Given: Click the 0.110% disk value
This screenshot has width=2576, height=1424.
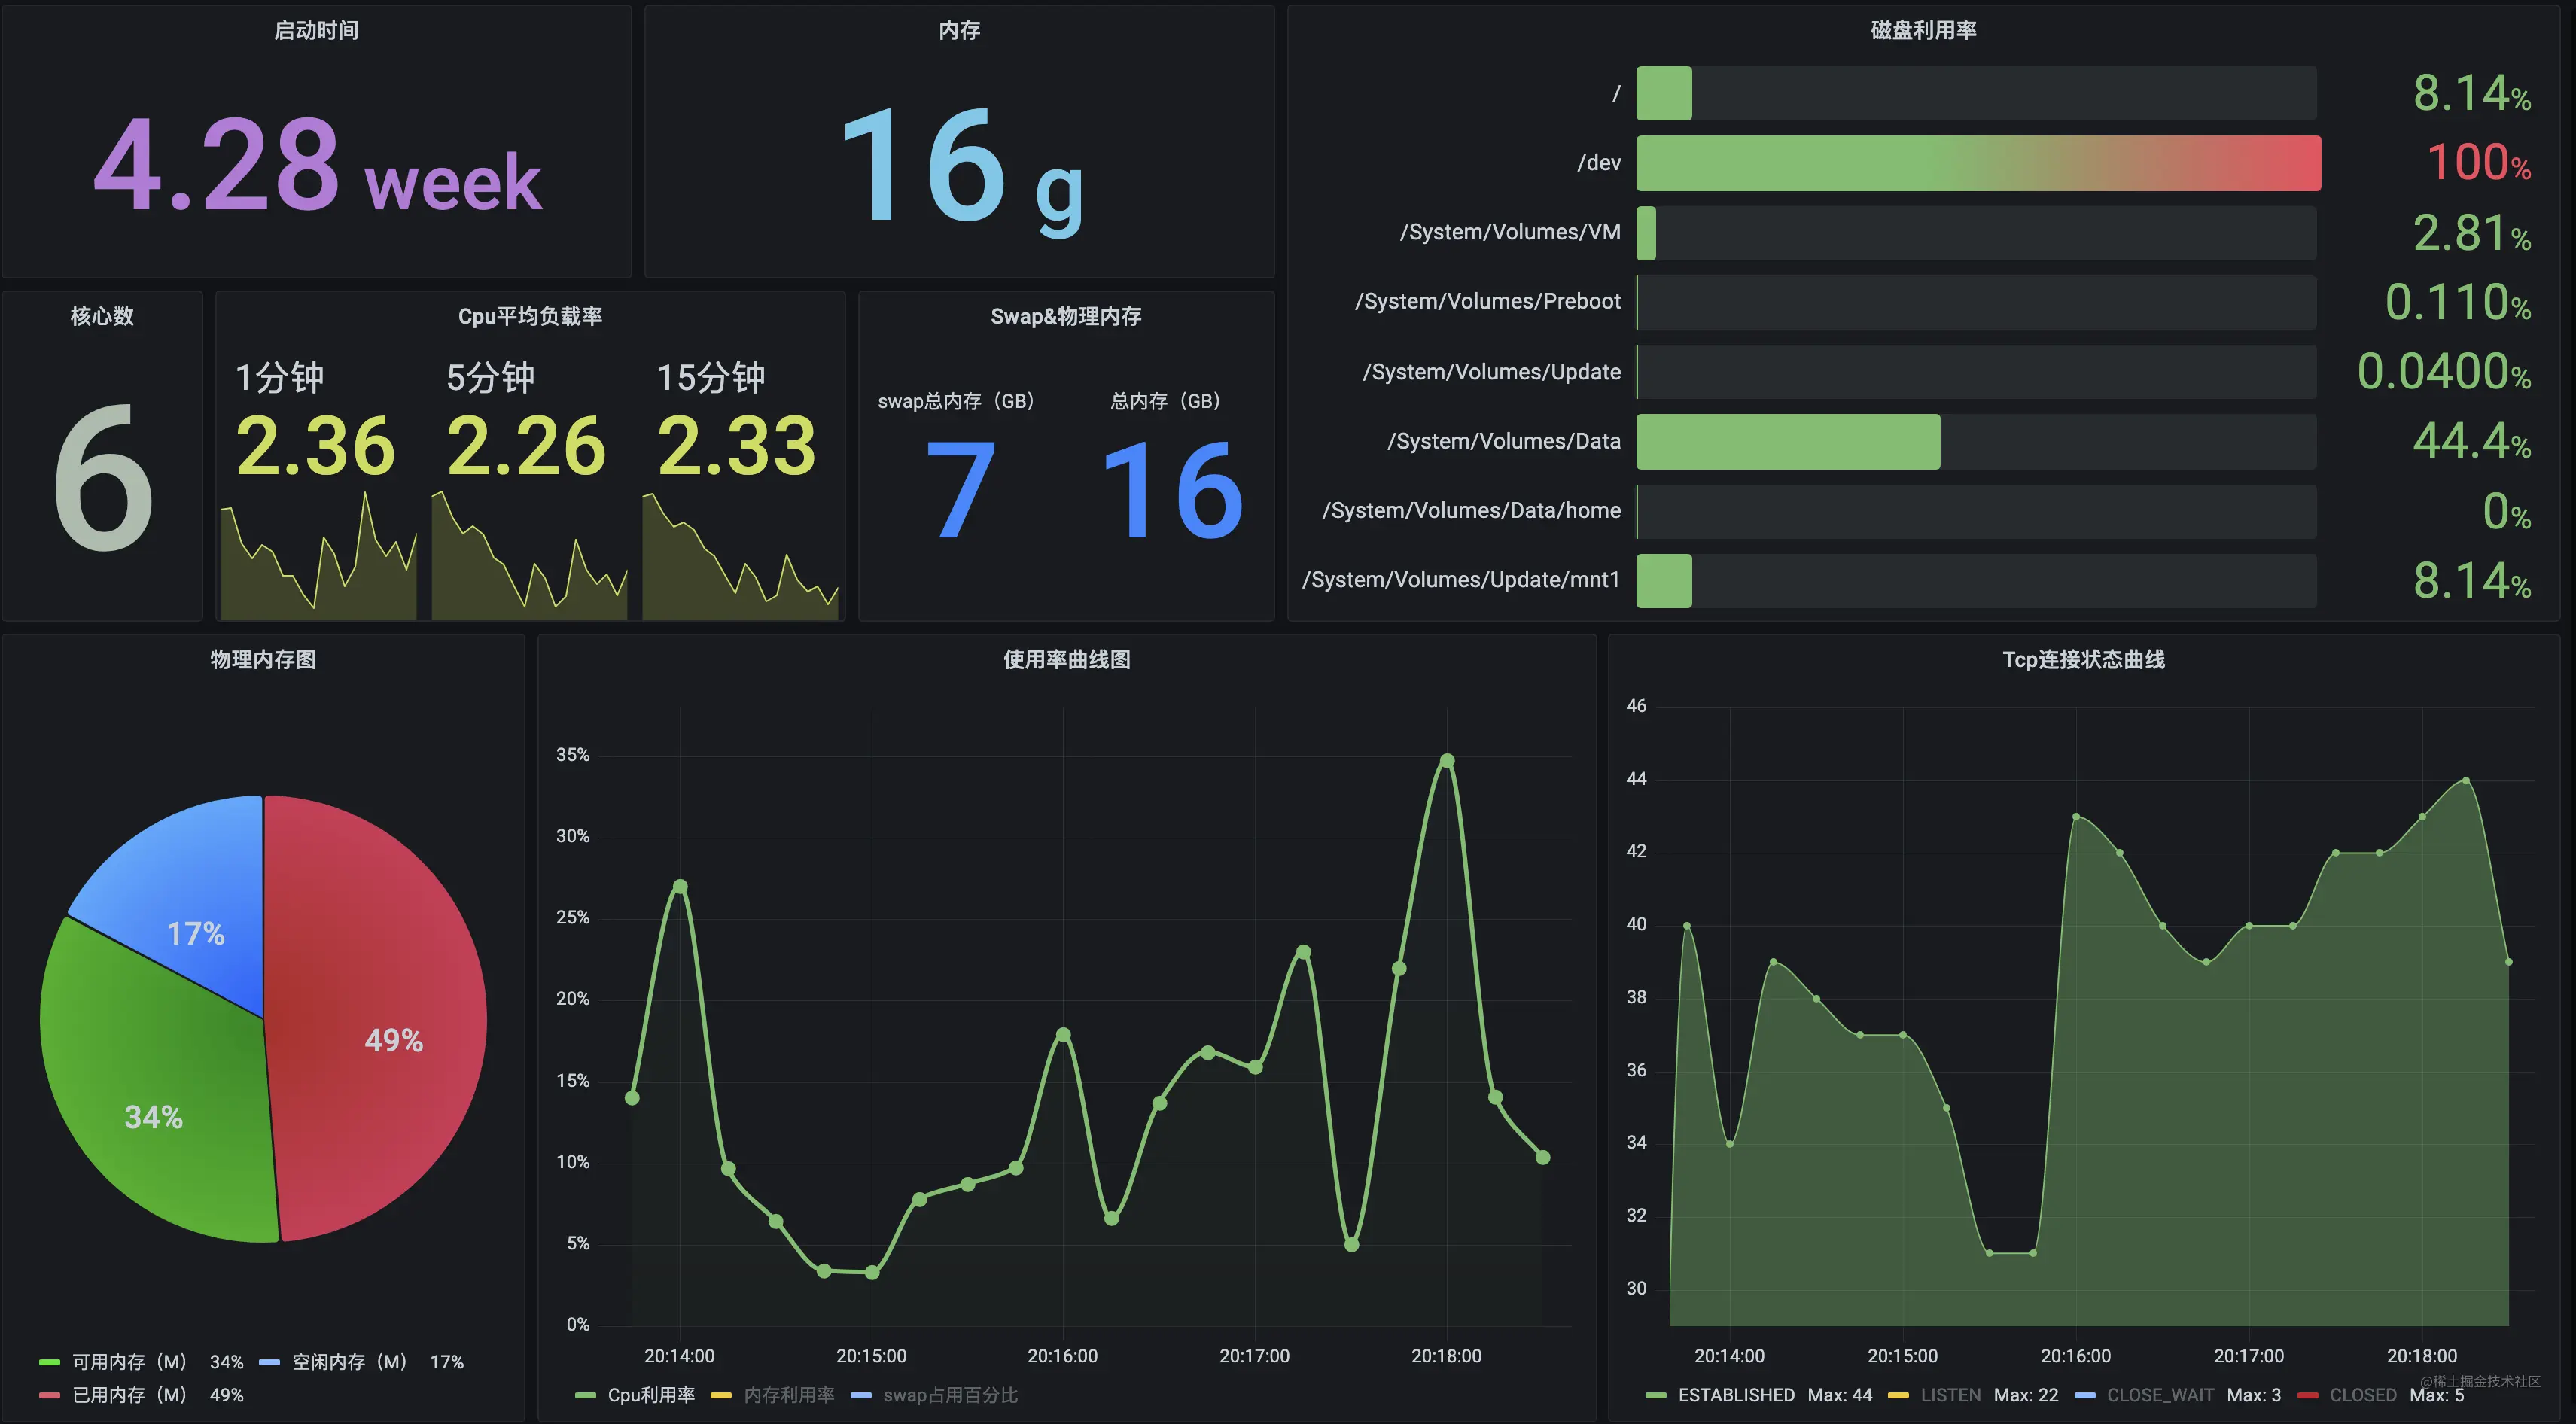Looking at the screenshot, I should click(x=2457, y=302).
